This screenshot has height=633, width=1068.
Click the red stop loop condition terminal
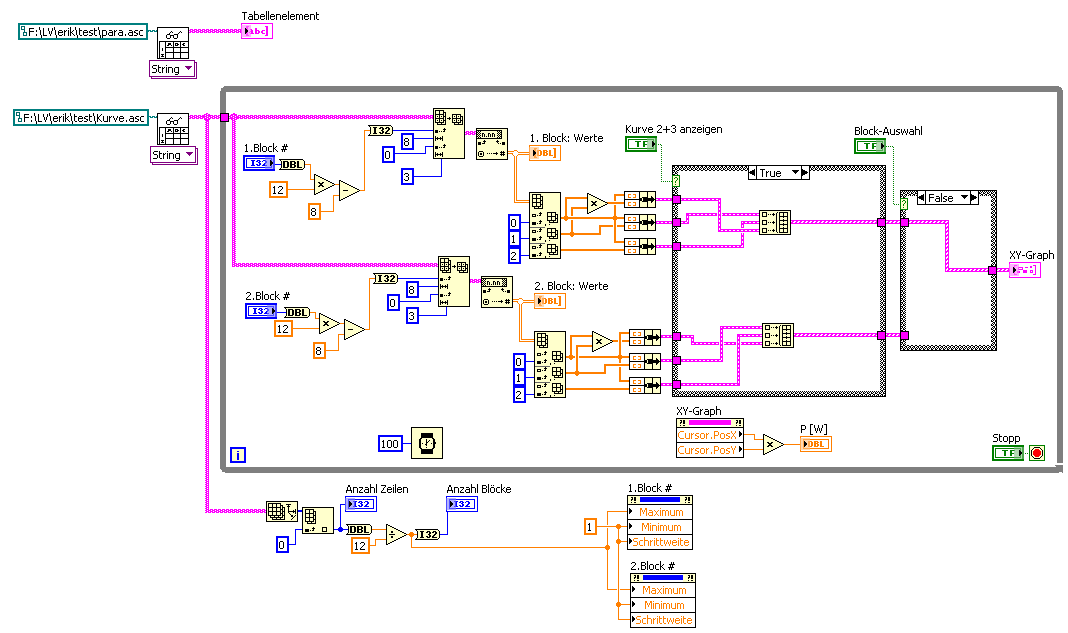[x=1037, y=452]
